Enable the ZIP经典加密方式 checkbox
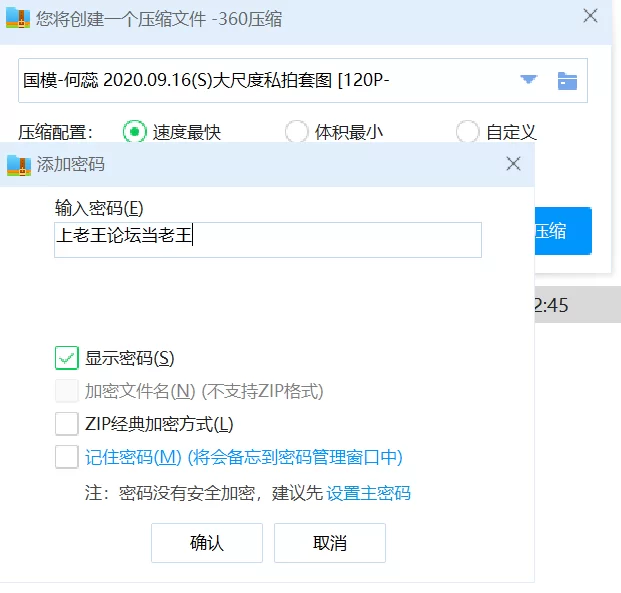The image size is (621, 593). tap(67, 424)
